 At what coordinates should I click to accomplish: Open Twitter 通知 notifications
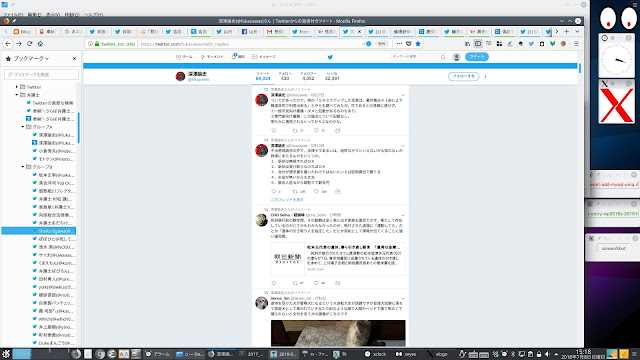pos(238,57)
